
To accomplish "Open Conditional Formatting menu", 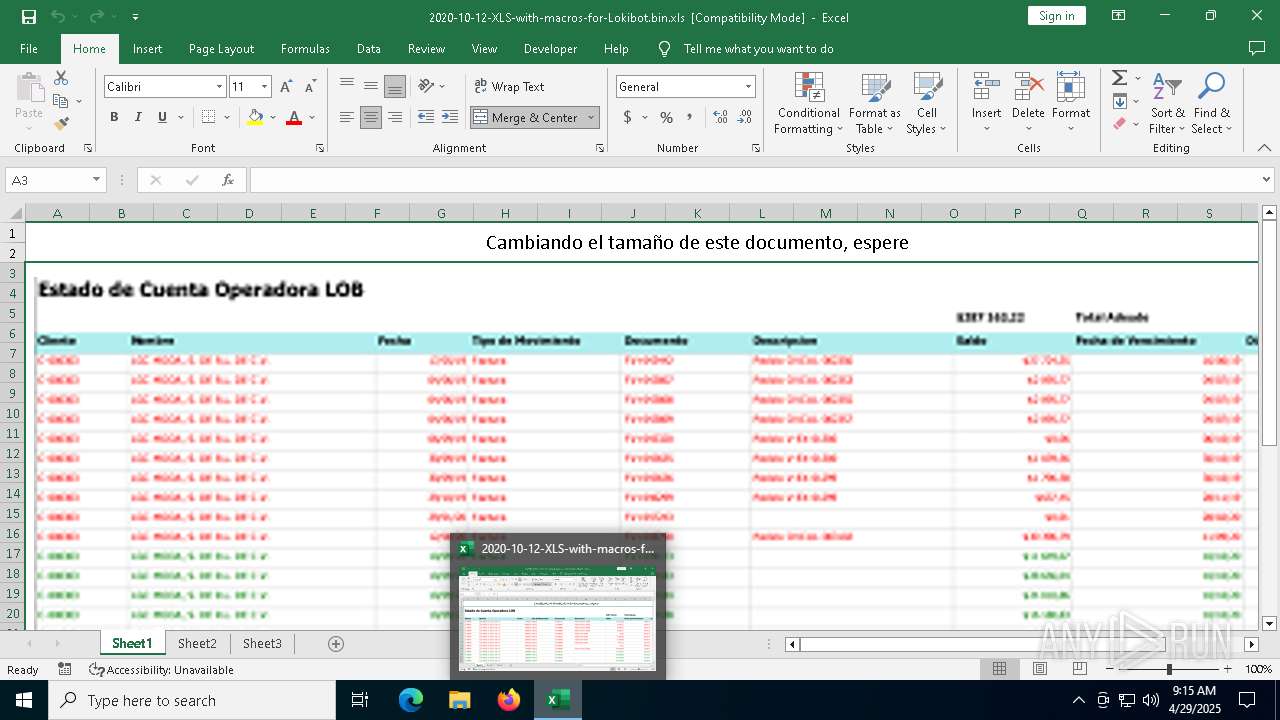I will (808, 104).
